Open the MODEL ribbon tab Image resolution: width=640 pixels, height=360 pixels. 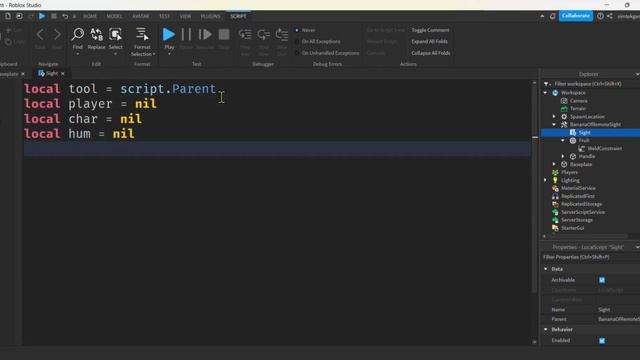[x=114, y=16]
